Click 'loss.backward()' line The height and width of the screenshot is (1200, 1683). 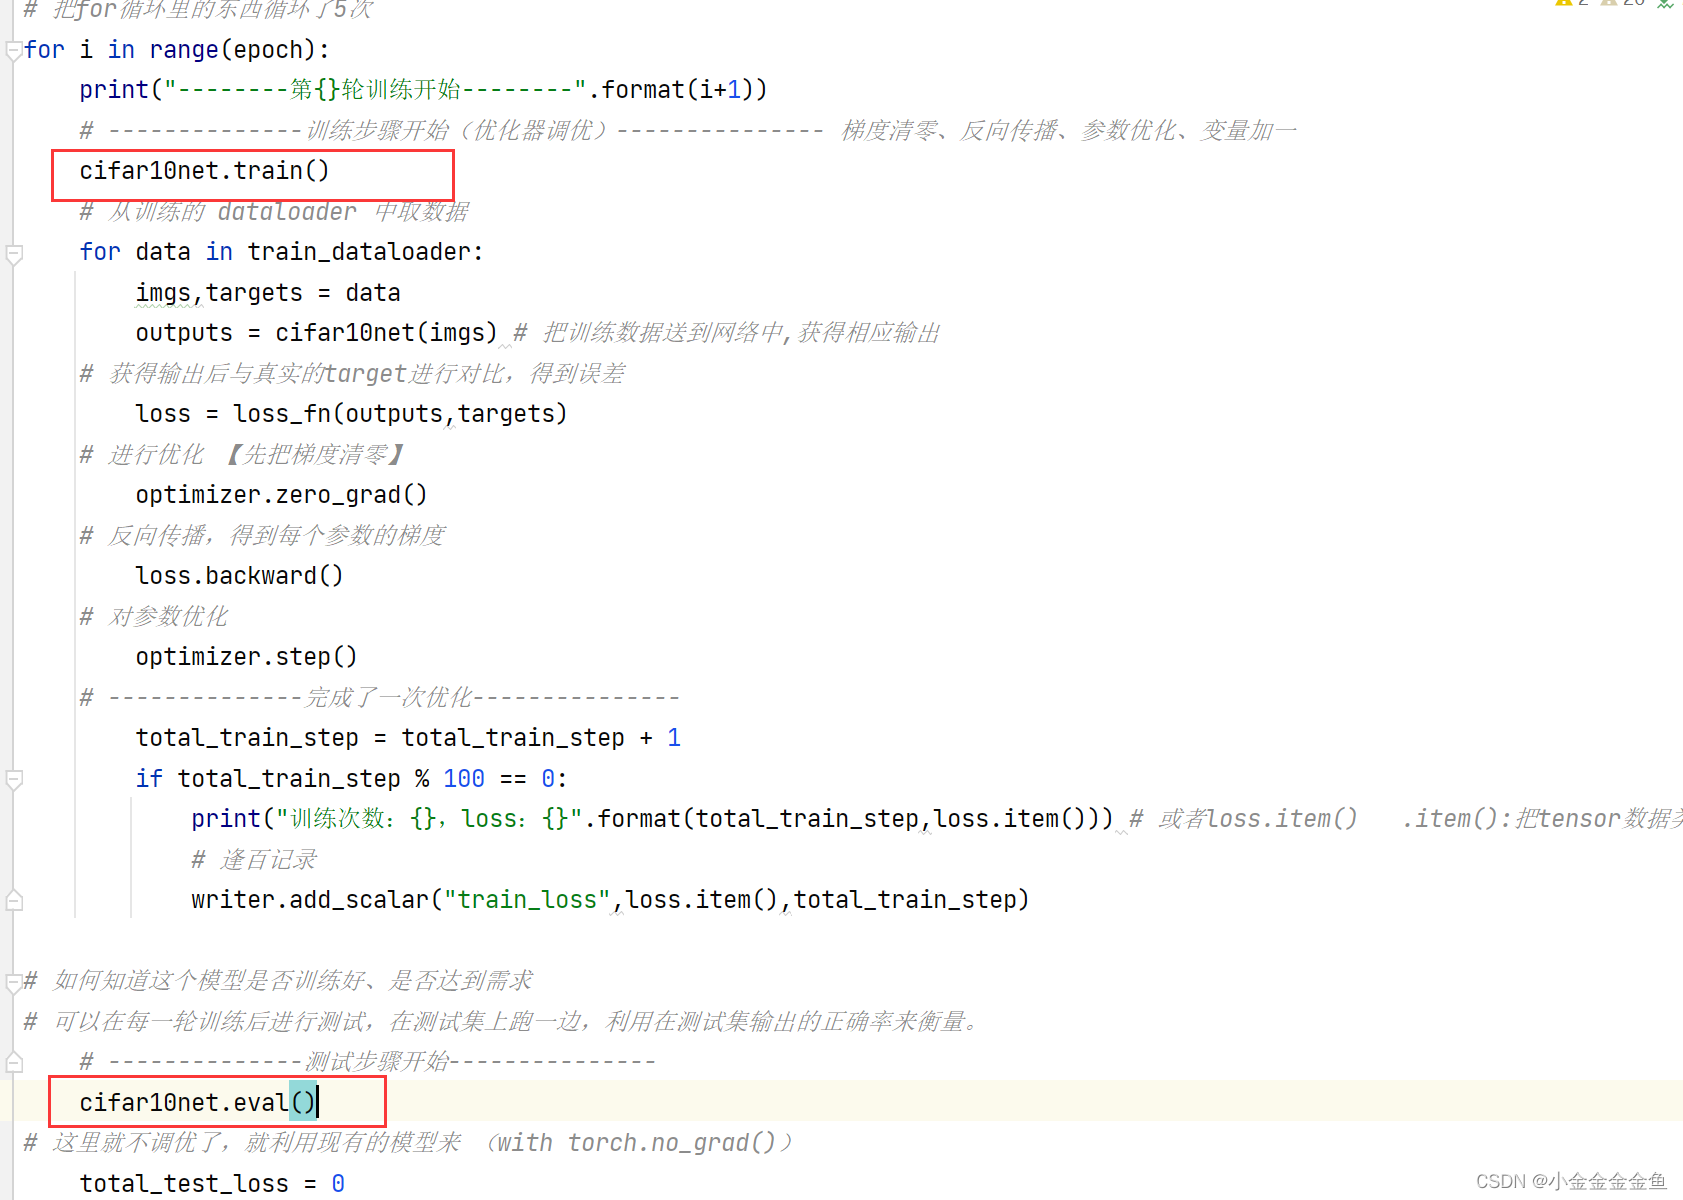coord(239,576)
